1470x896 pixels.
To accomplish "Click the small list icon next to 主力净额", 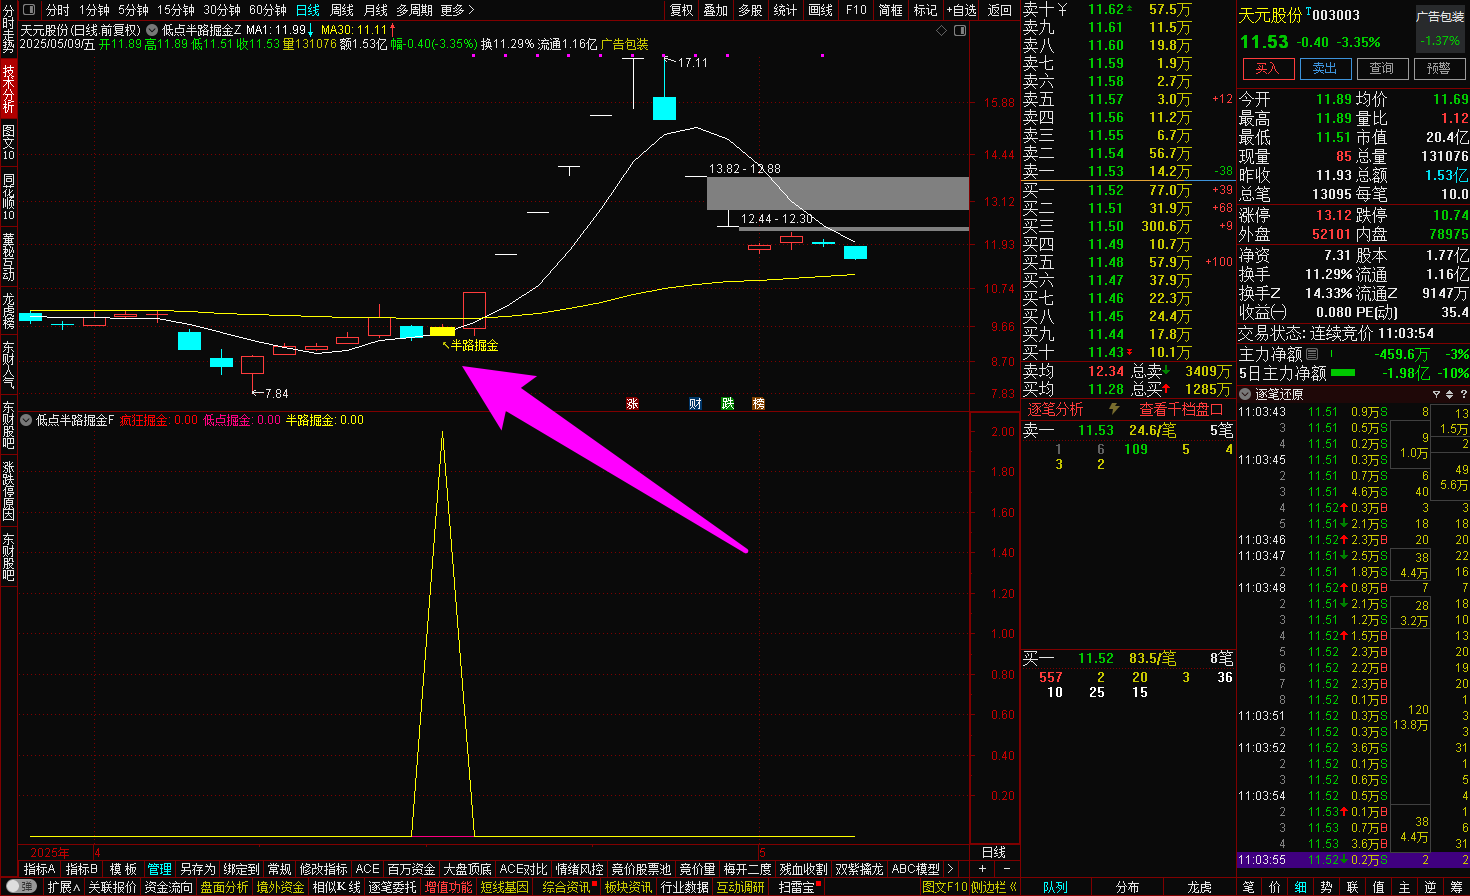I will coord(1312,354).
